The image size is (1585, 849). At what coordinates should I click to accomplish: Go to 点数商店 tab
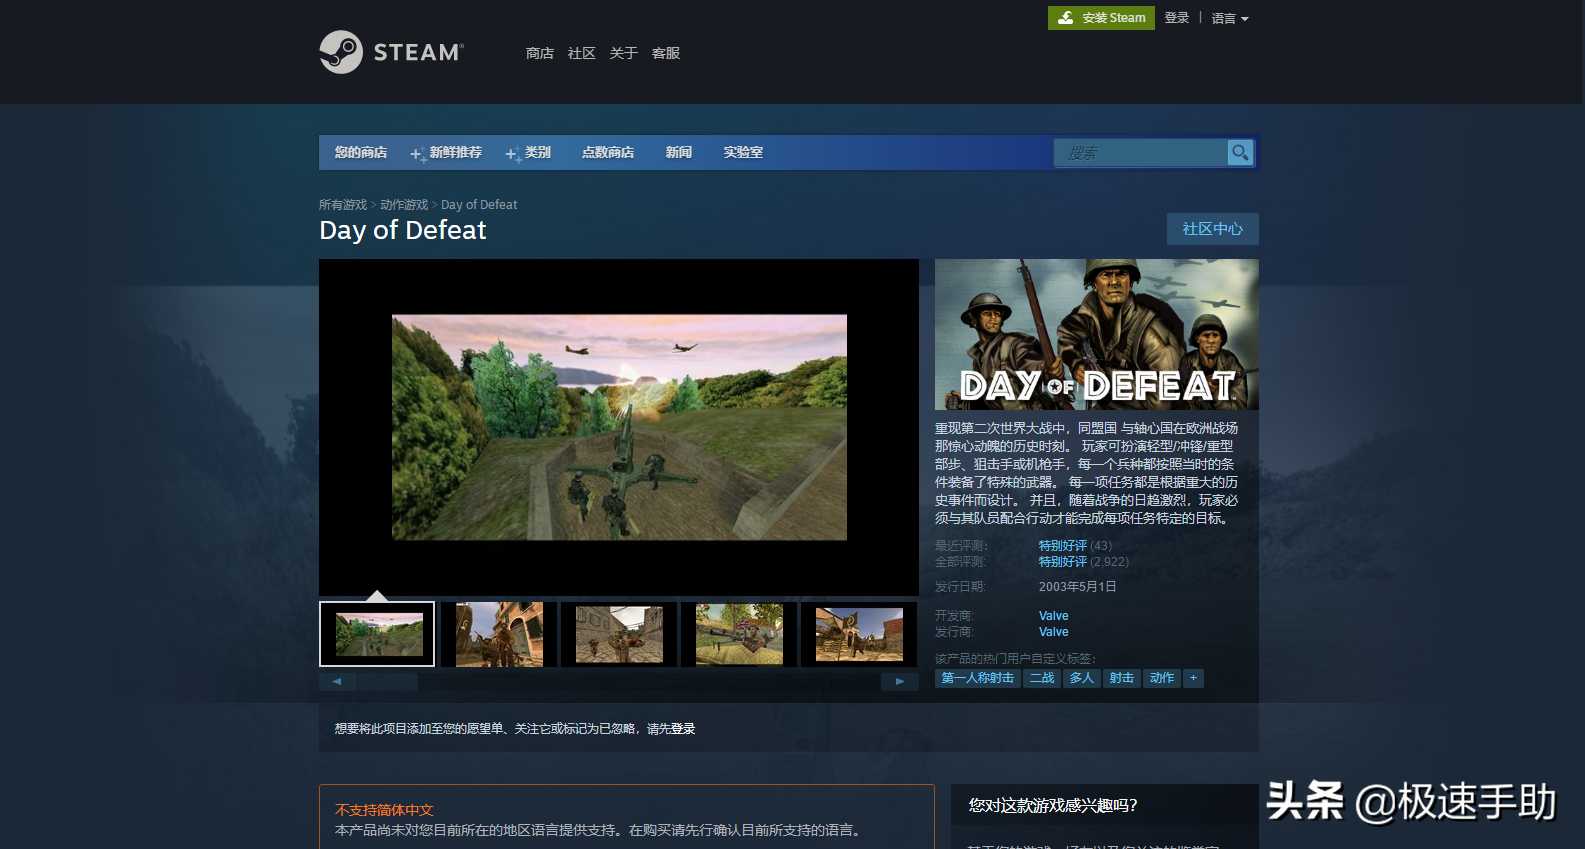pos(607,152)
